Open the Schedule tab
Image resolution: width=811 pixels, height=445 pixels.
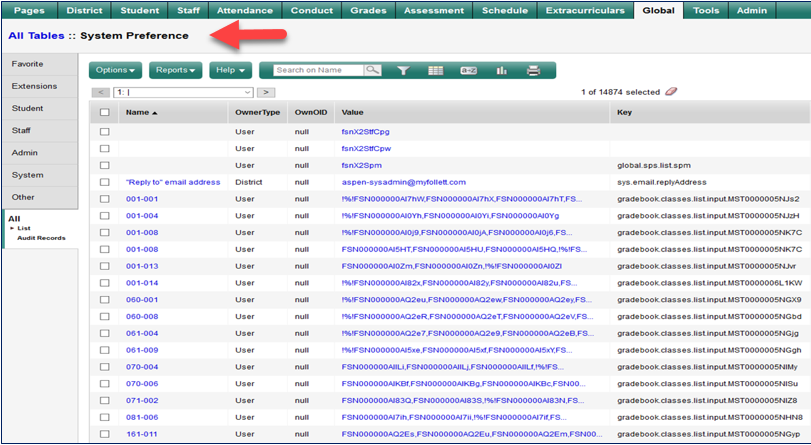[x=505, y=10]
